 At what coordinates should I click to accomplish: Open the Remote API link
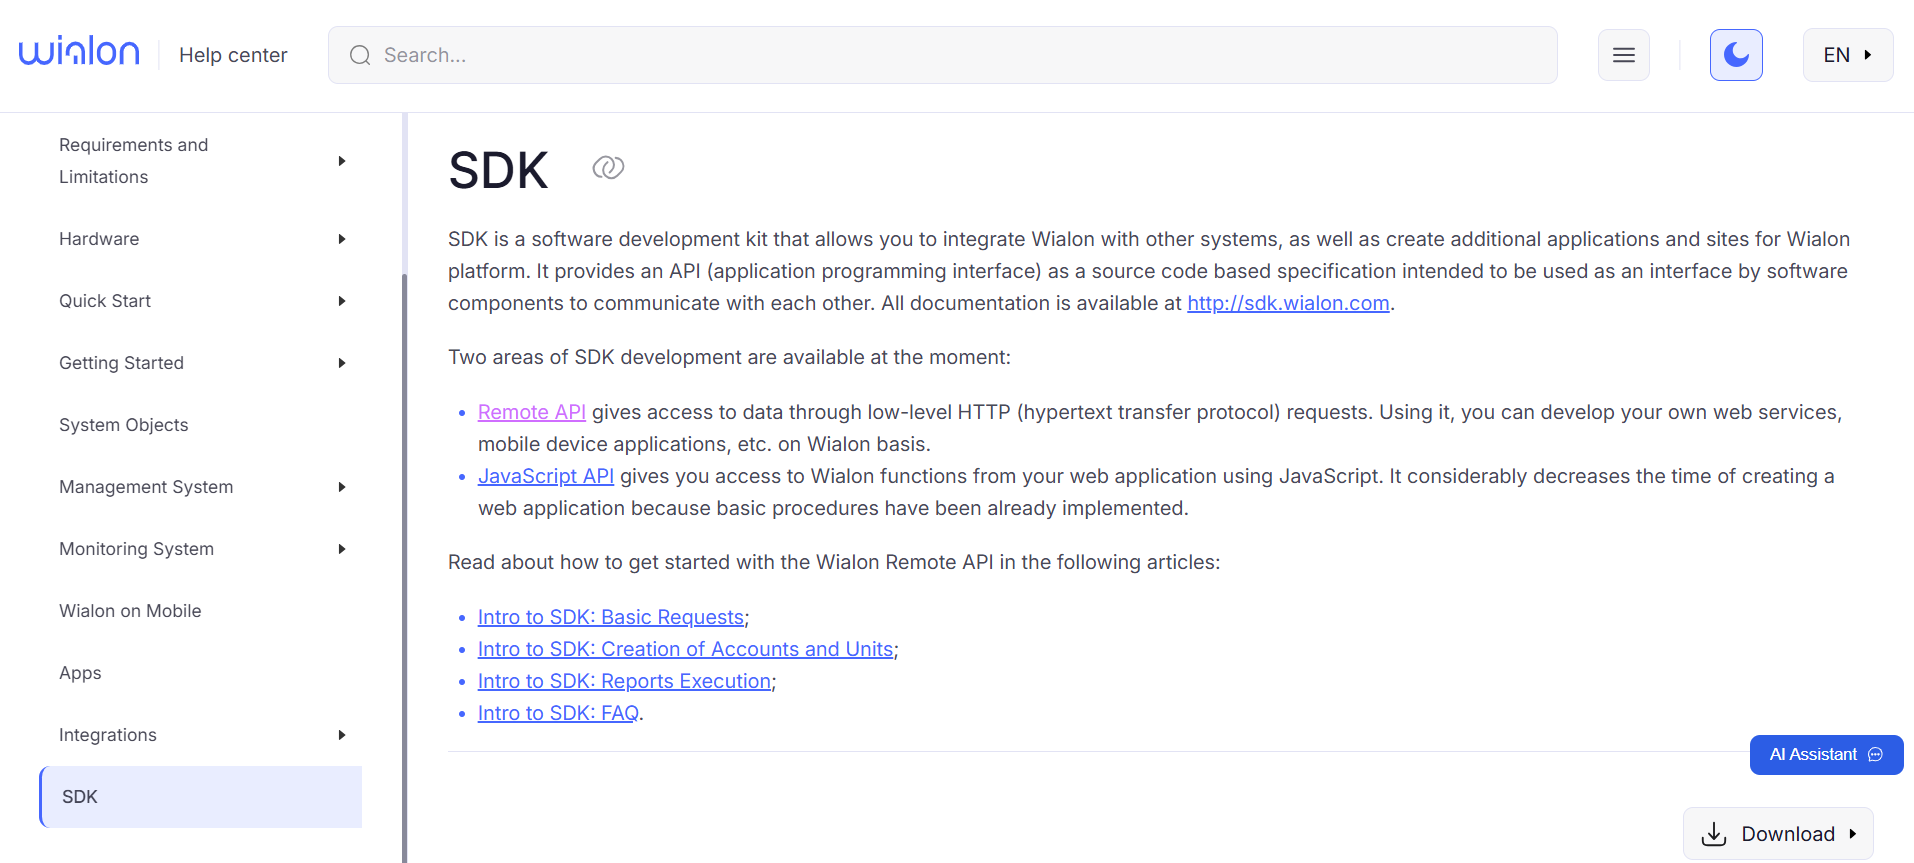click(x=531, y=412)
